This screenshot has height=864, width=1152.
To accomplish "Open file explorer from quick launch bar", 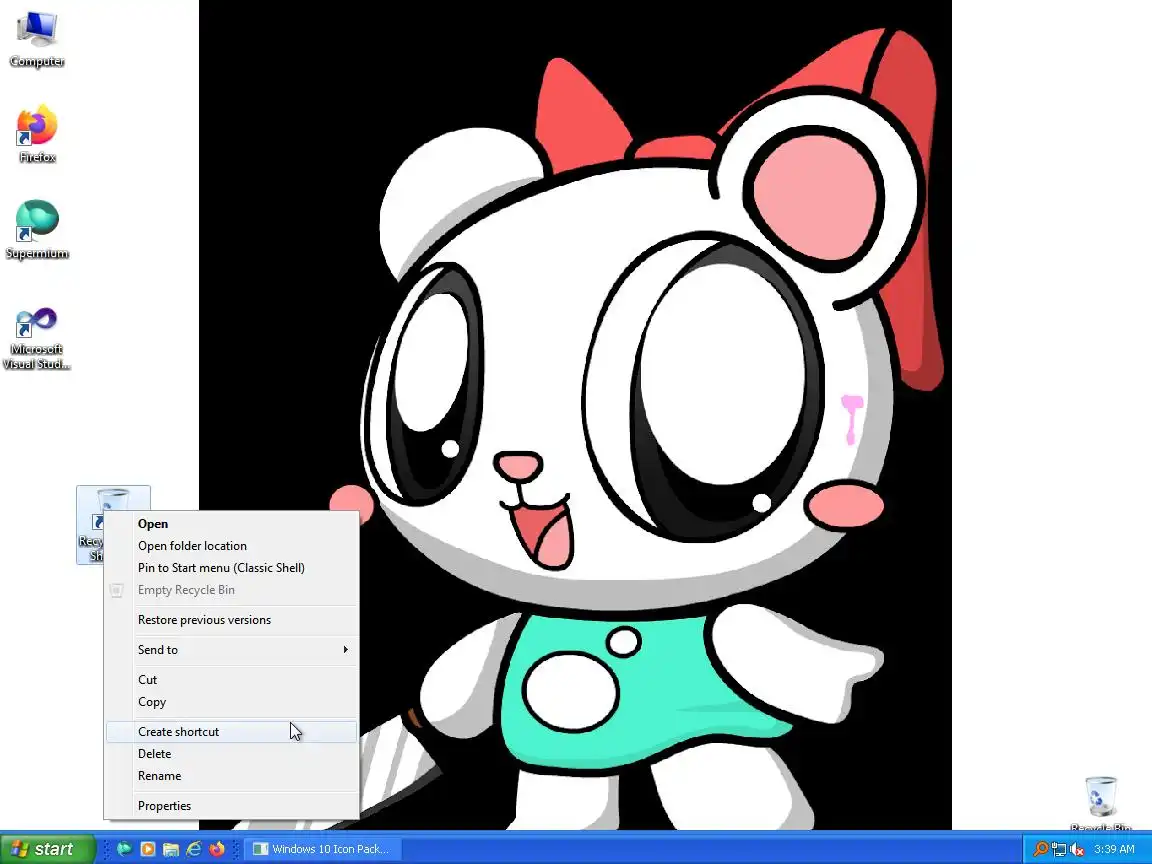I will click(x=170, y=849).
